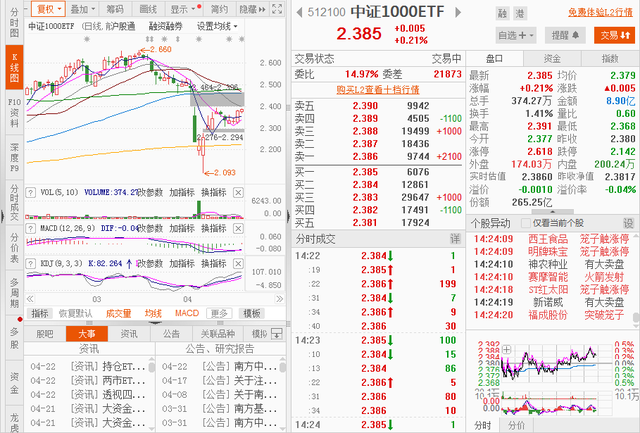Open the 自选+ watchlist dropdown
The width and height of the screenshot is (640, 433).
(x=516, y=36)
